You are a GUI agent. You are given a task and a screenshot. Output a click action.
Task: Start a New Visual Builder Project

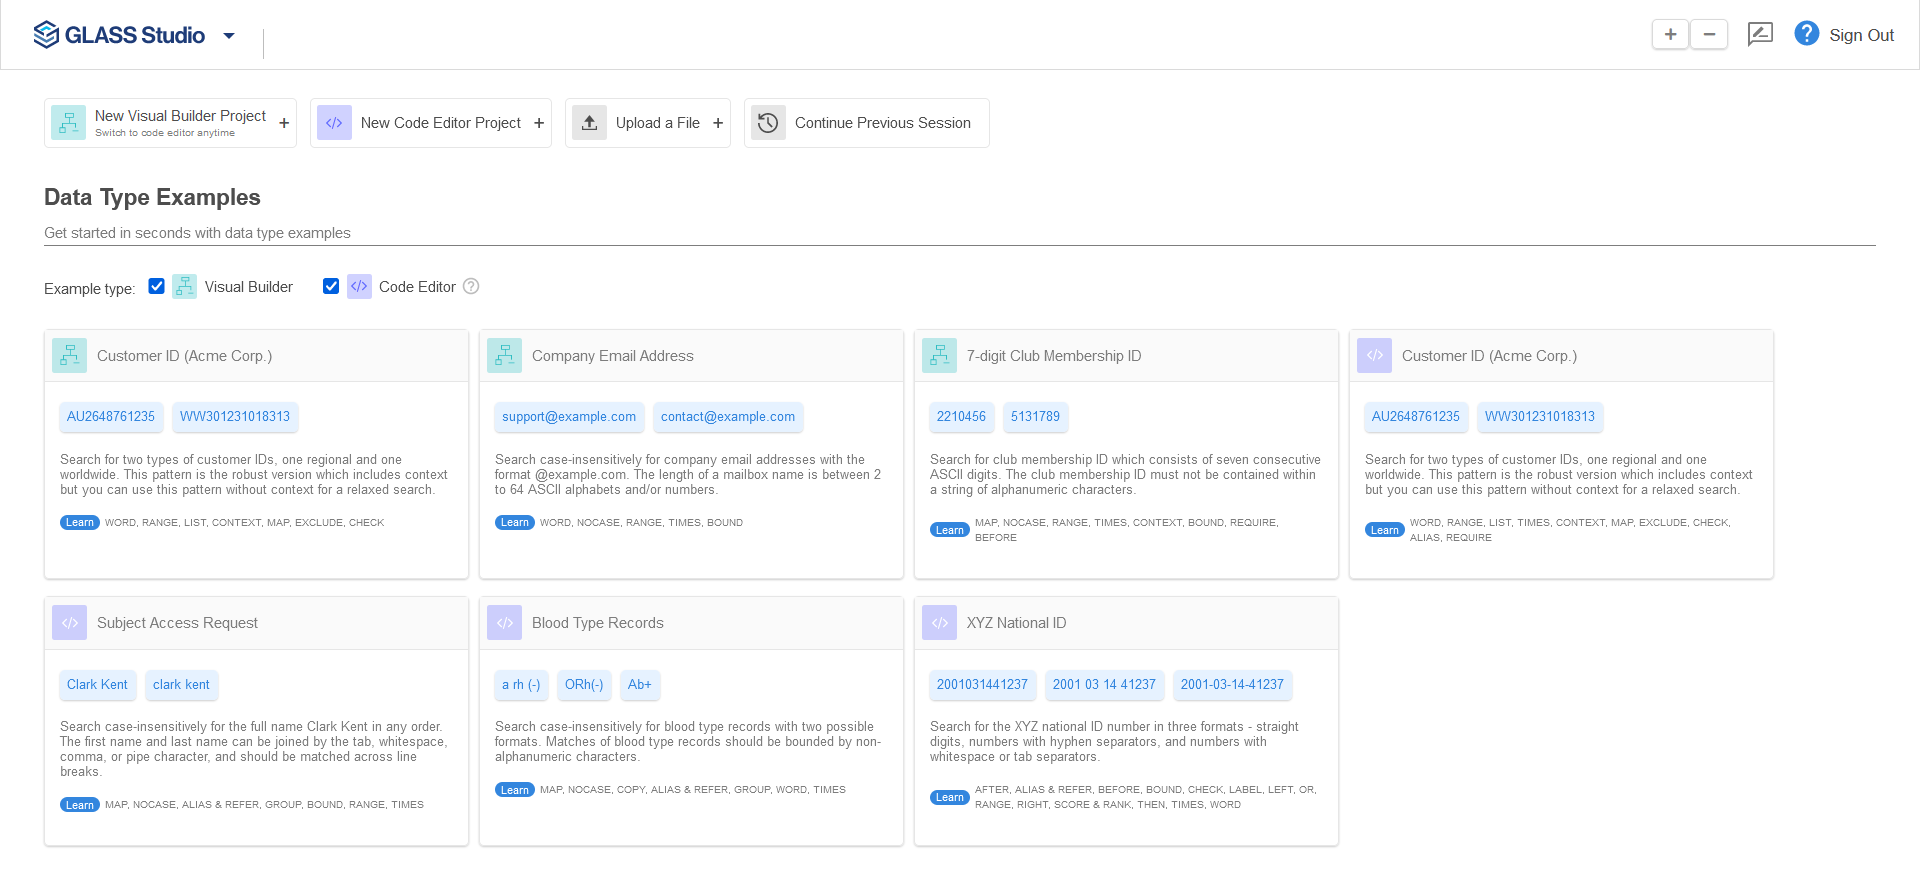170,123
